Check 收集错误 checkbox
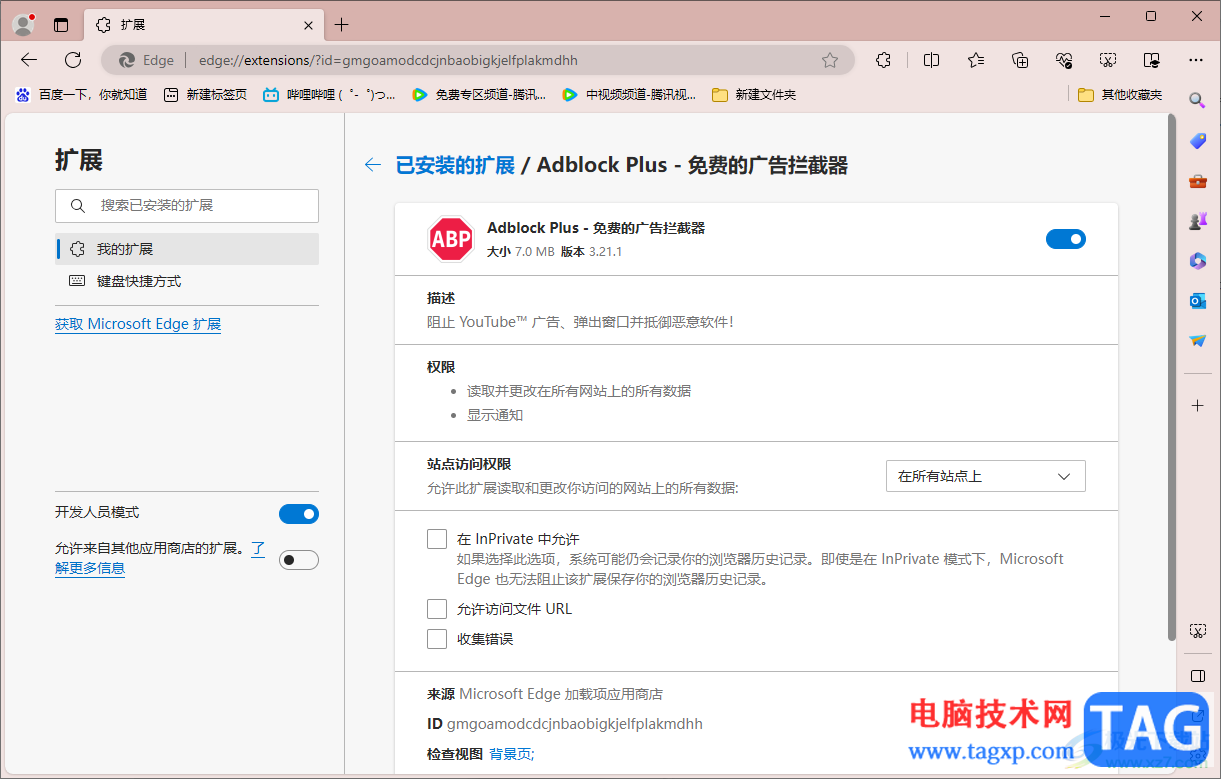This screenshot has width=1221, height=779. 437,639
